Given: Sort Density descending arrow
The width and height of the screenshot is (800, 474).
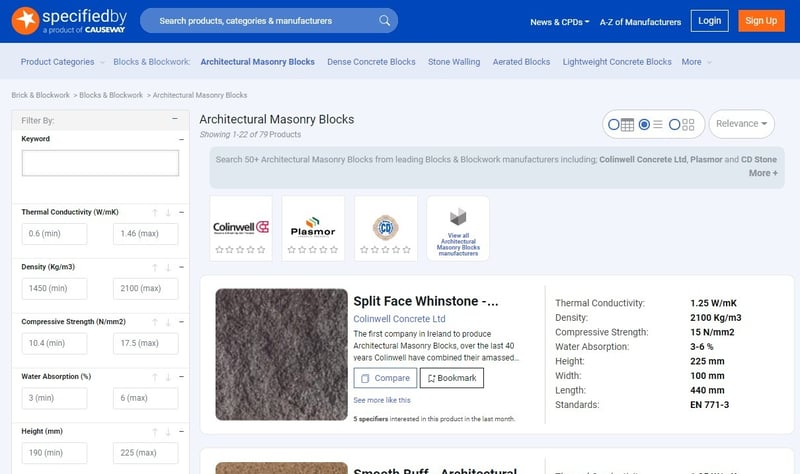Looking at the screenshot, I should [168, 267].
